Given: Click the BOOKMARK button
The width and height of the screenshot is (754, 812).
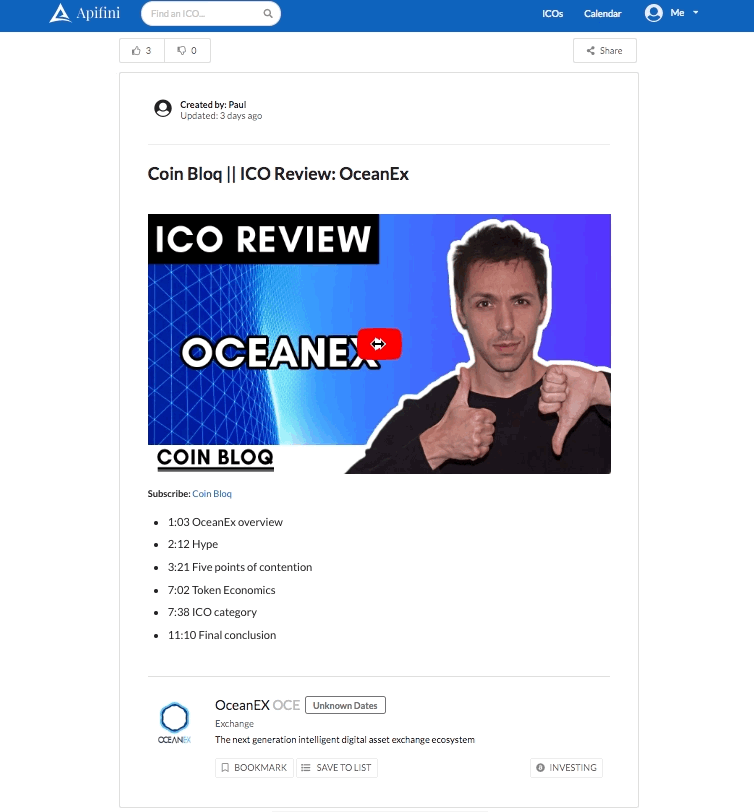Looking at the screenshot, I should pyautogui.click(x=254, y=767).
